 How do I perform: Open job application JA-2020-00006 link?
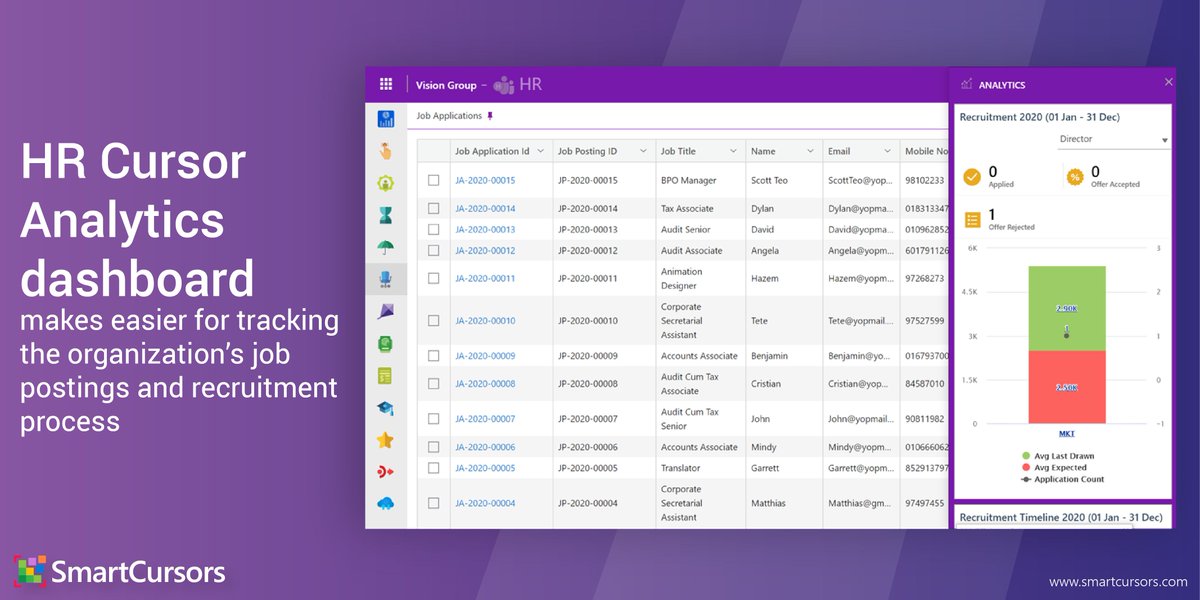485,447
